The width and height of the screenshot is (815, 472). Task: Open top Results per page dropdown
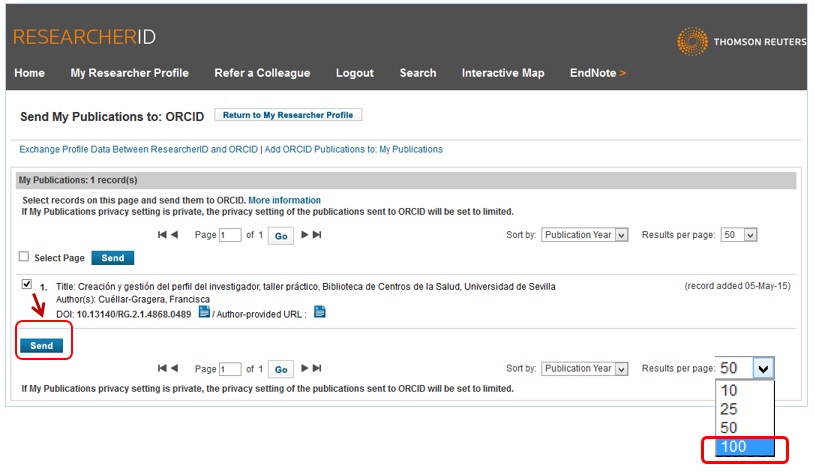click(739, 235)
